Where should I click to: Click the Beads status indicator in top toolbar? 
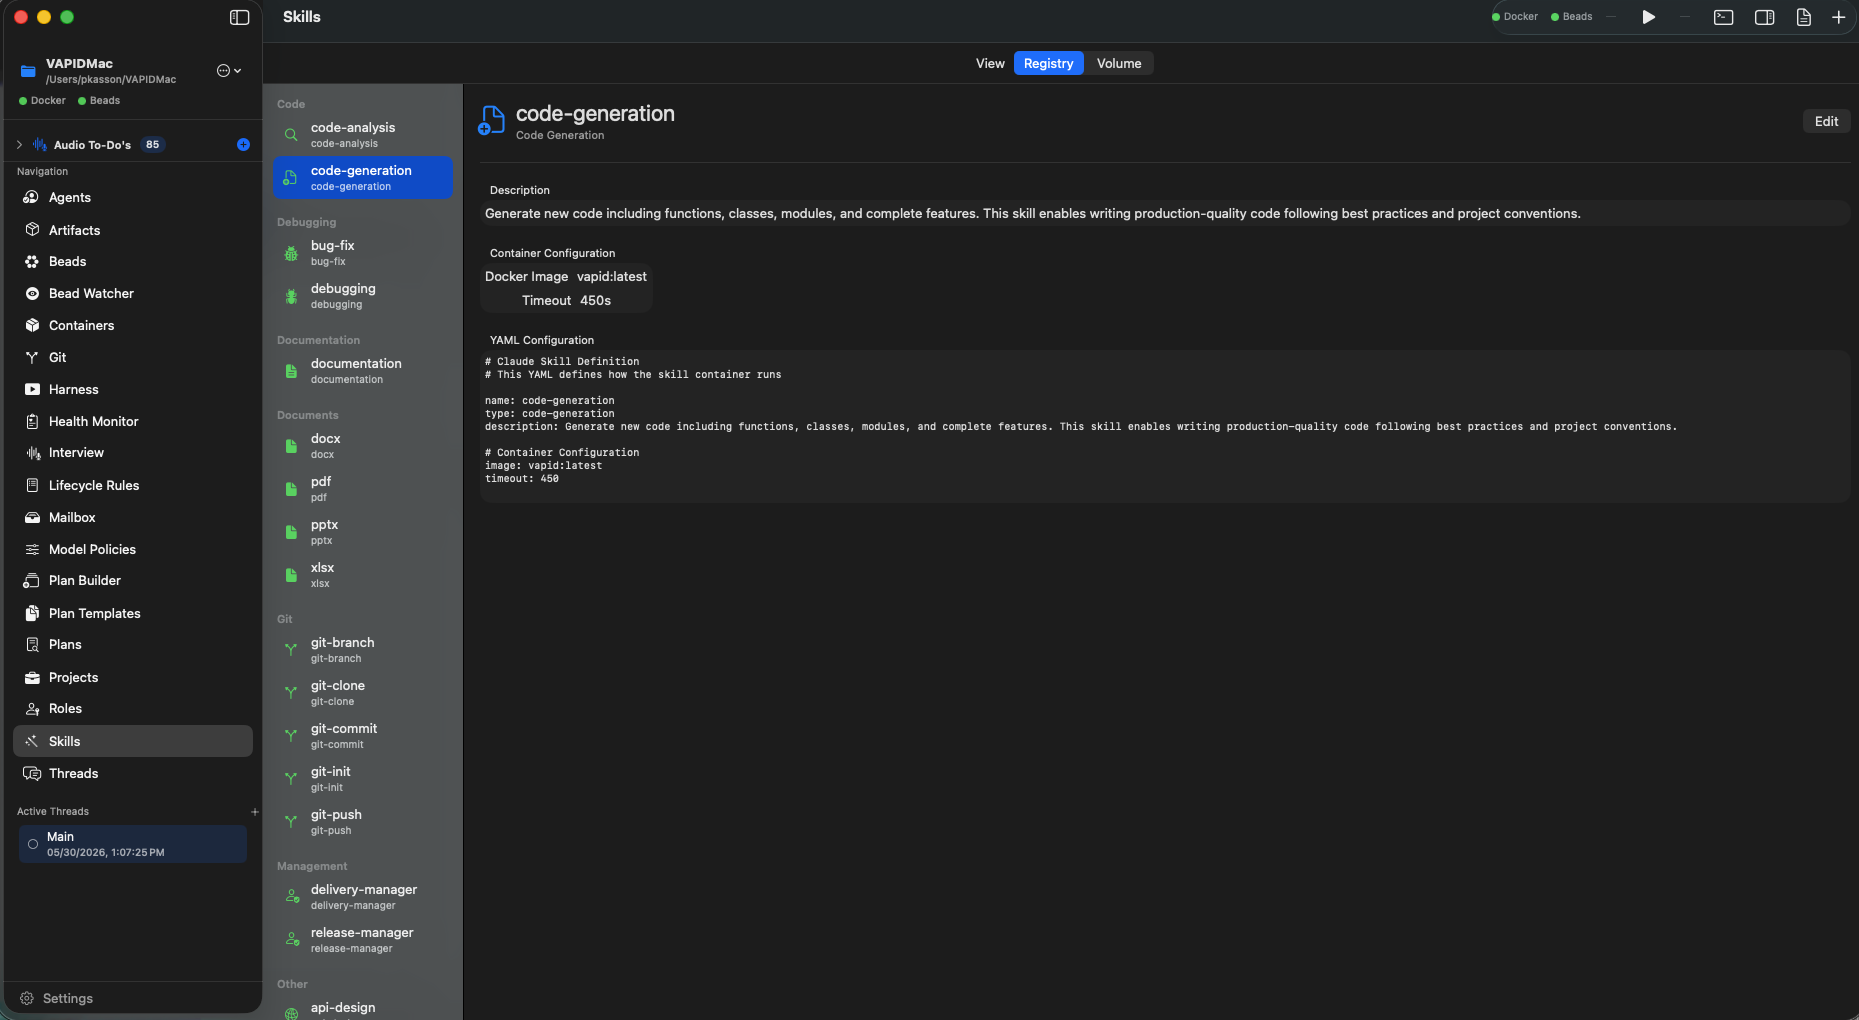coord(1571,17)
